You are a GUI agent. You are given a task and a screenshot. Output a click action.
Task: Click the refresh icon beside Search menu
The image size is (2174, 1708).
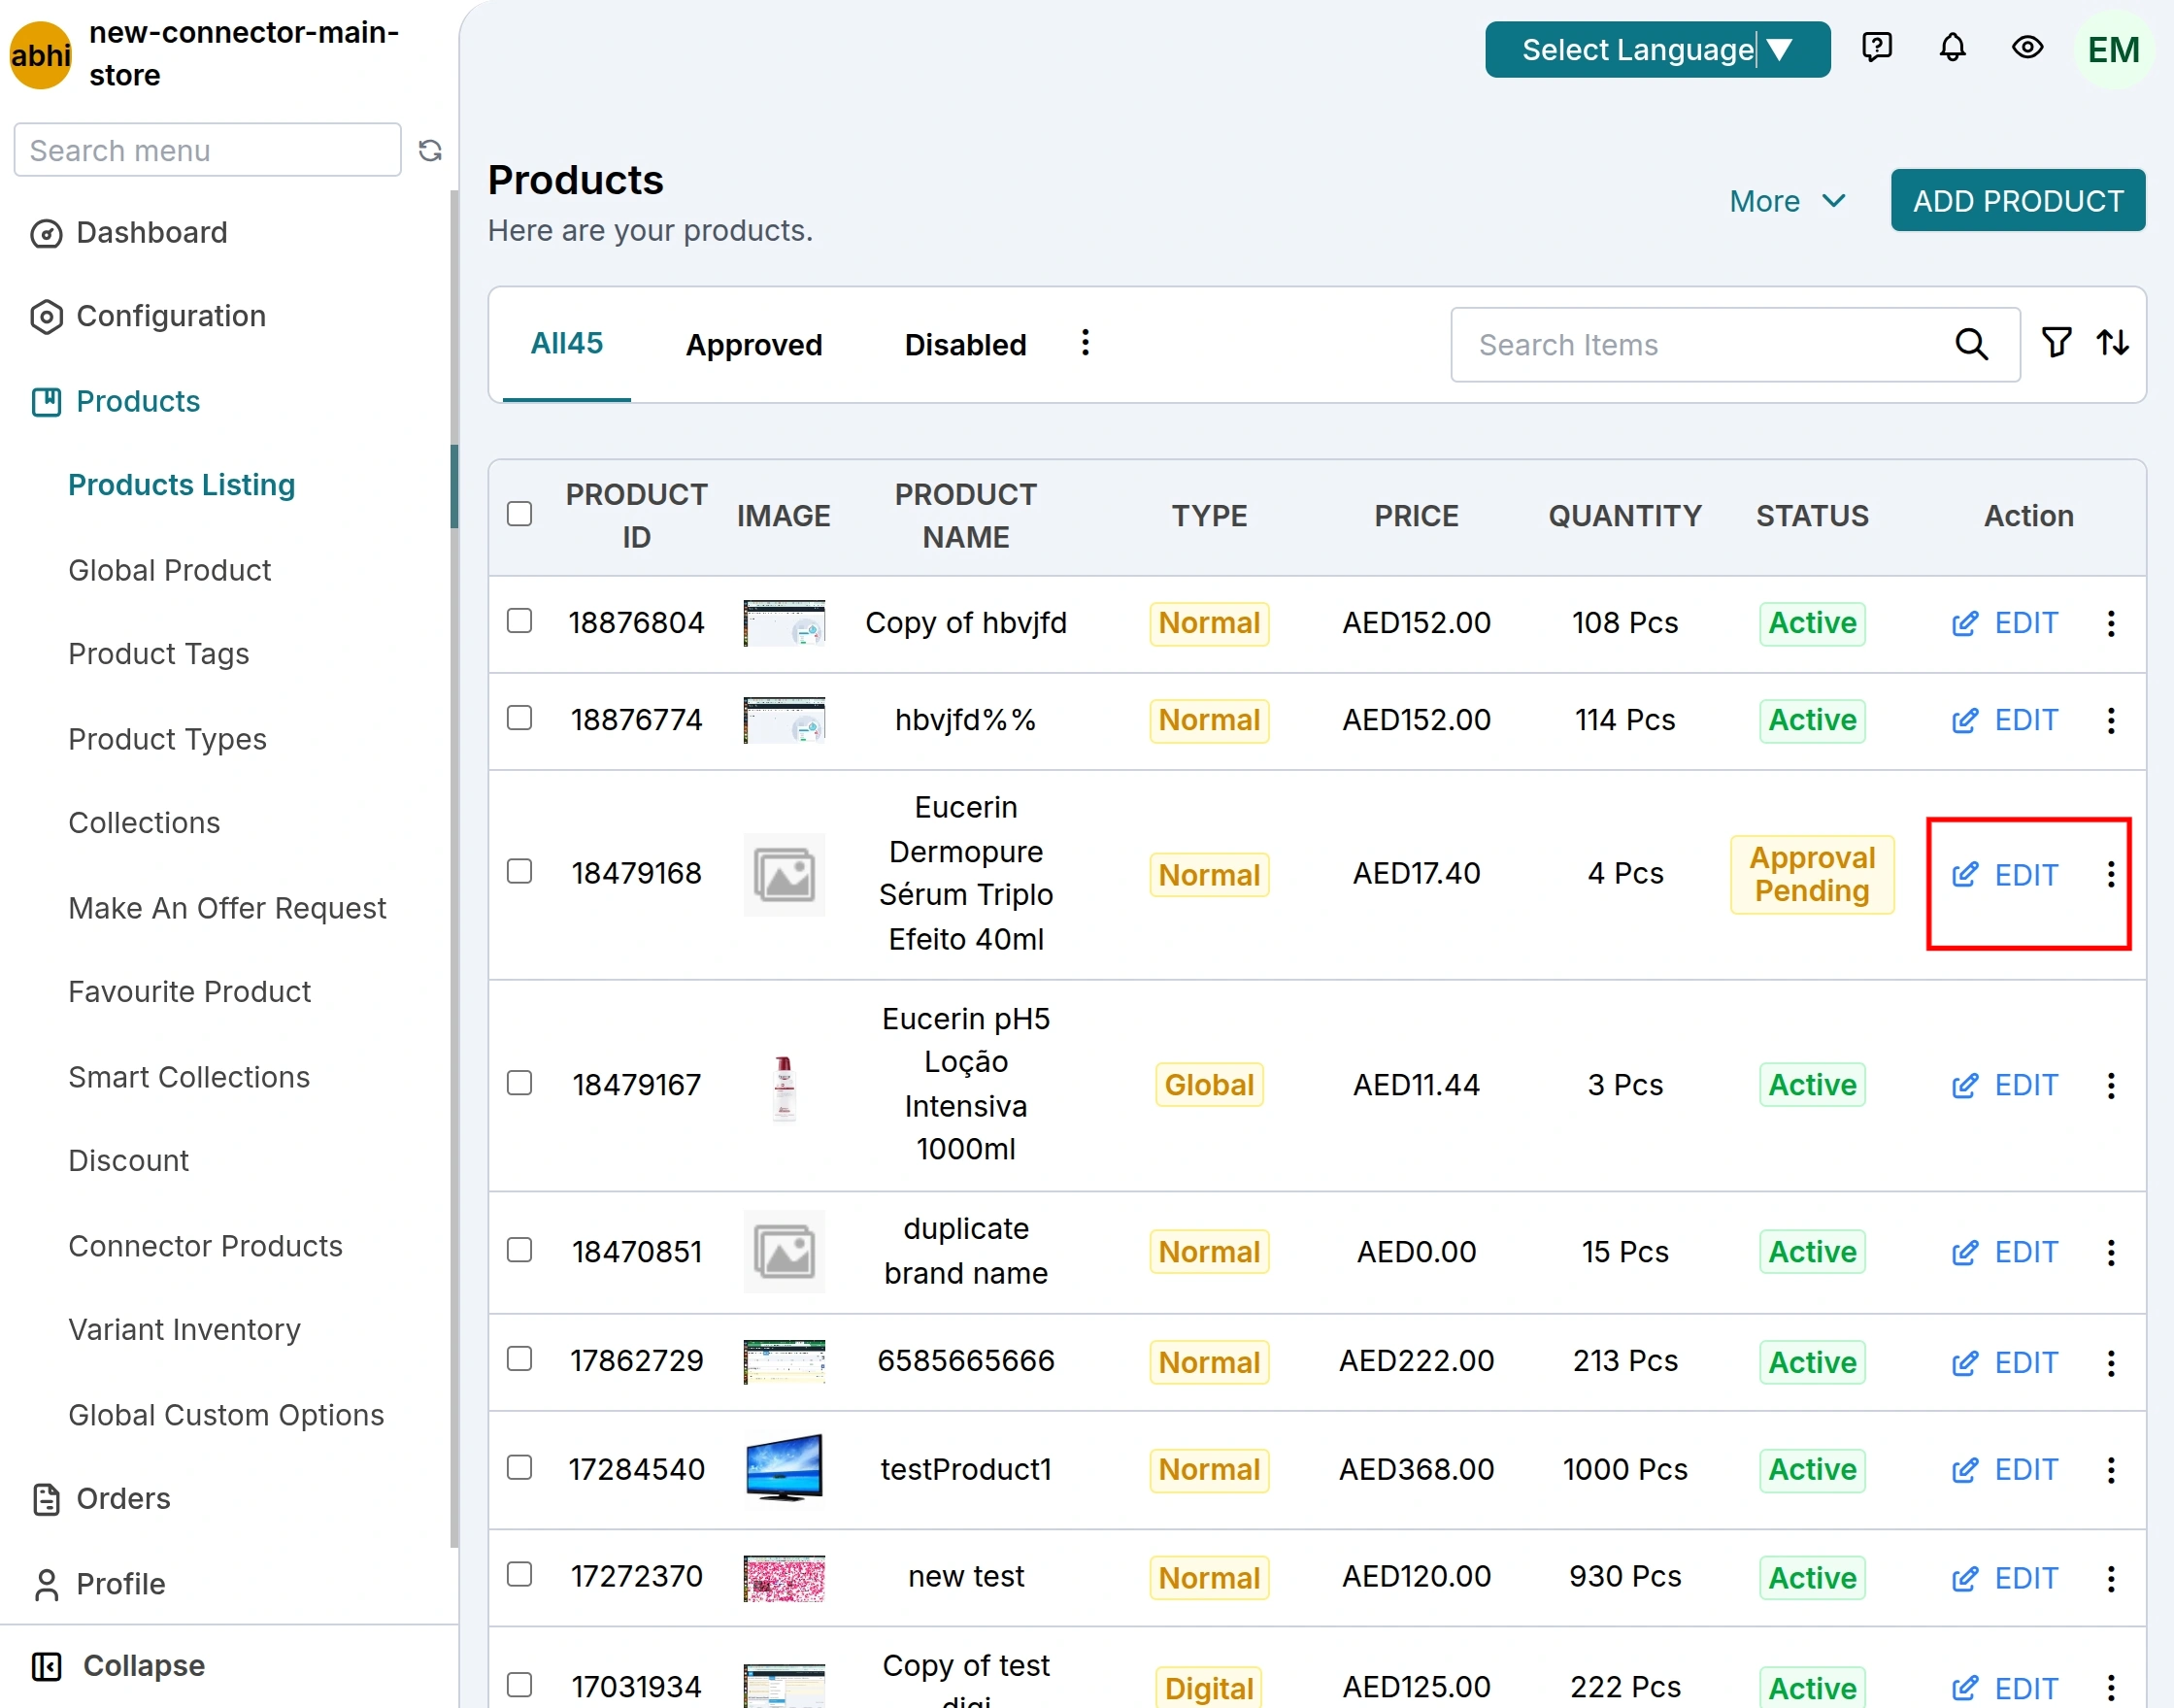(x=430, y=150)
